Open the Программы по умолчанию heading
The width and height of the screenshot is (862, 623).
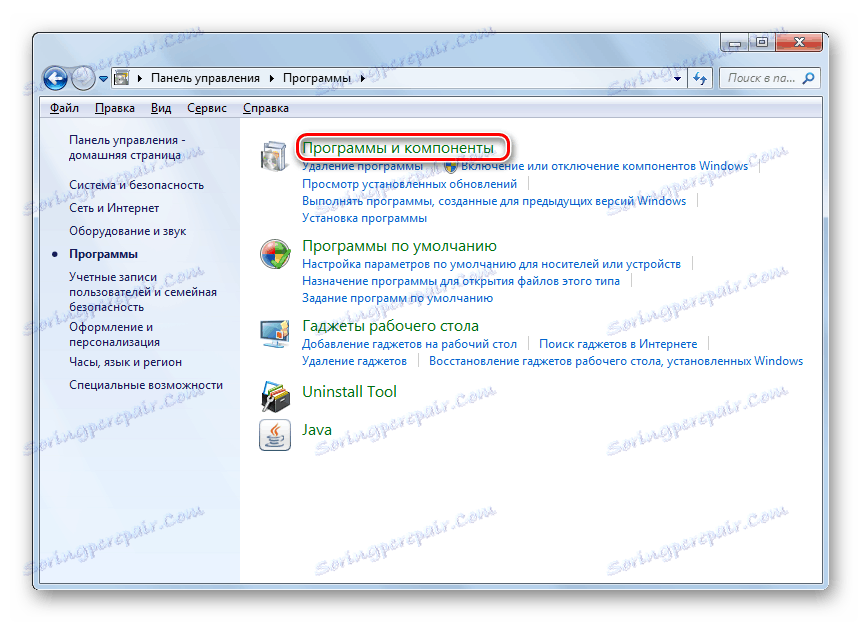coord(399,246)
